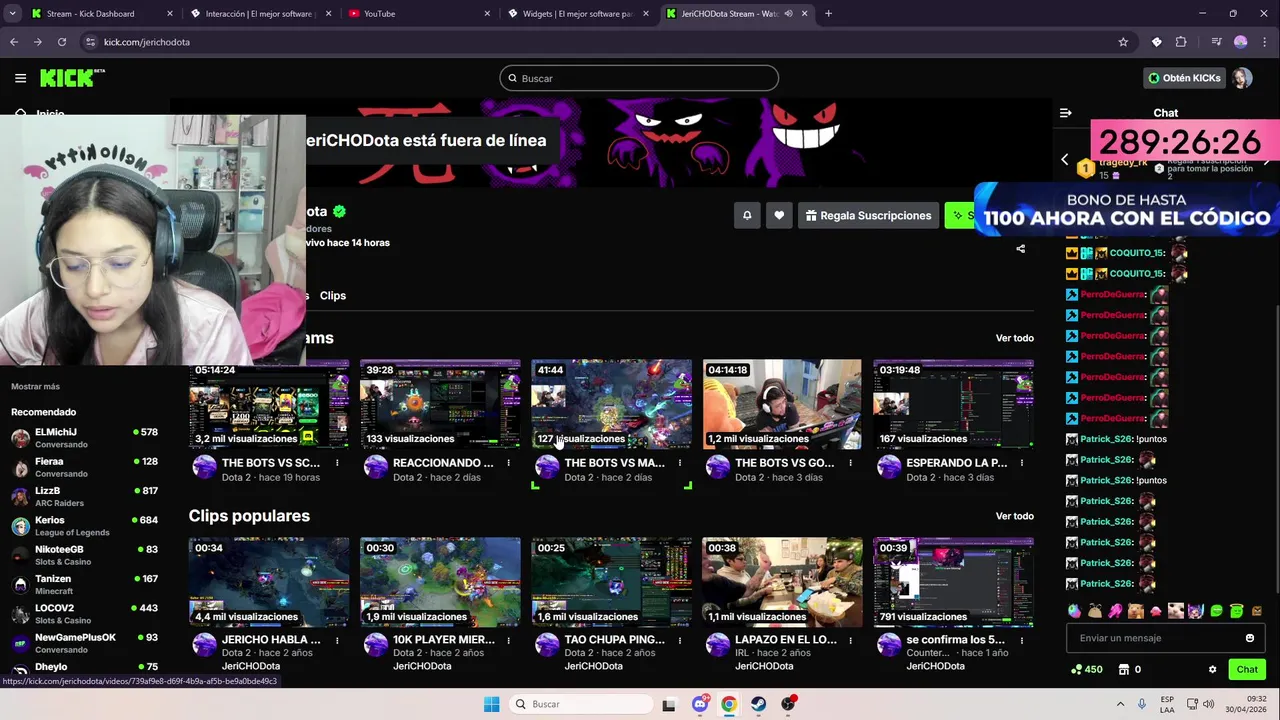The image size is (1280, 720).
Task: Open ELMichiJ recommended channel
Action: 85,438
